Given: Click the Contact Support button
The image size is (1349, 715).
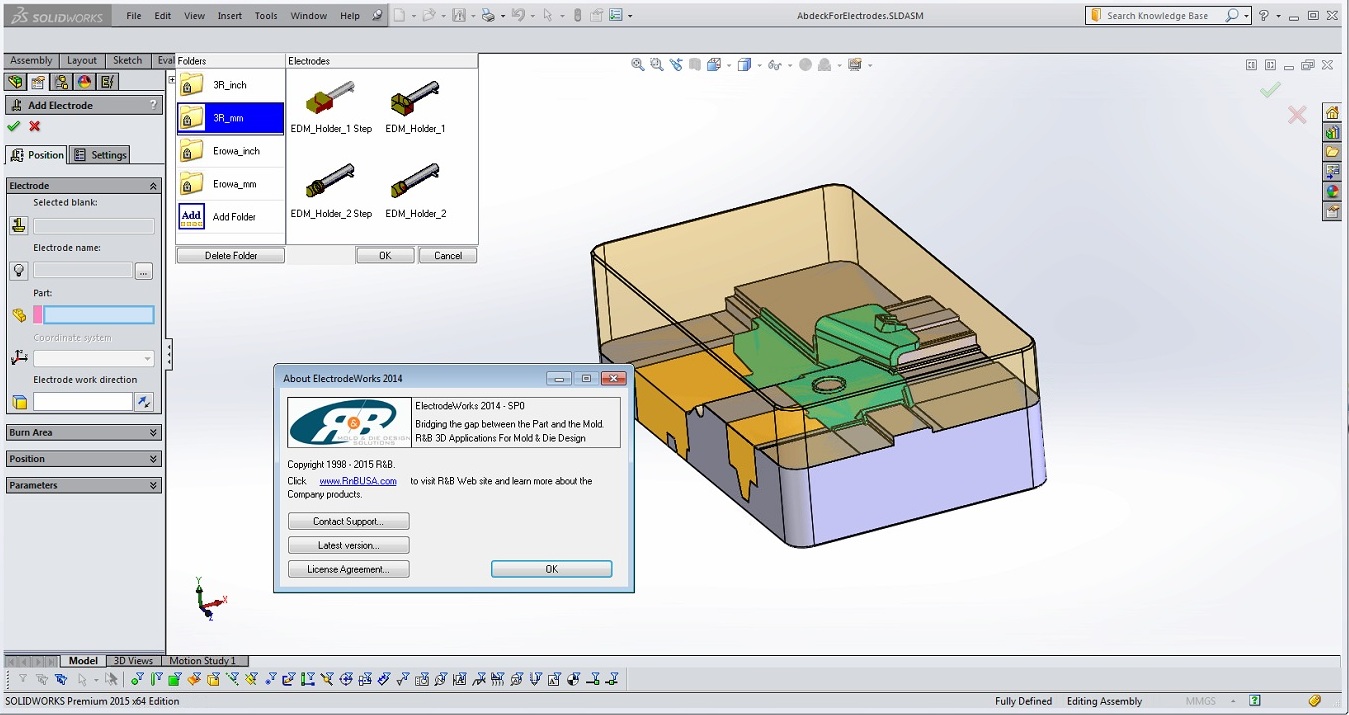Looking at the screenshot, I should 349,522.
